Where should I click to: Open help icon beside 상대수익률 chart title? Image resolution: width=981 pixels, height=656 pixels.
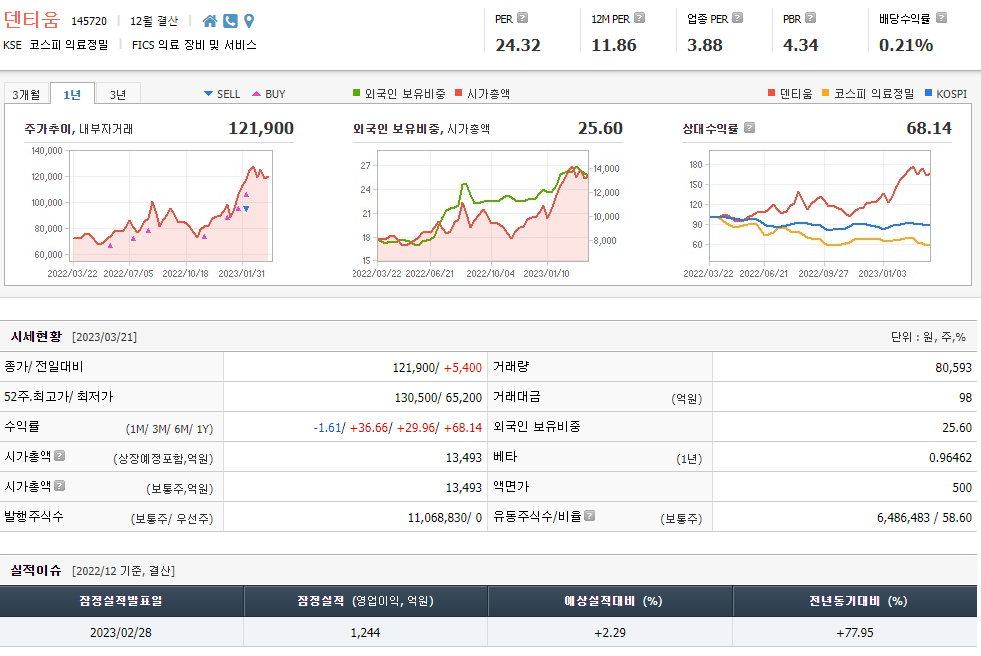pos(750,128)
